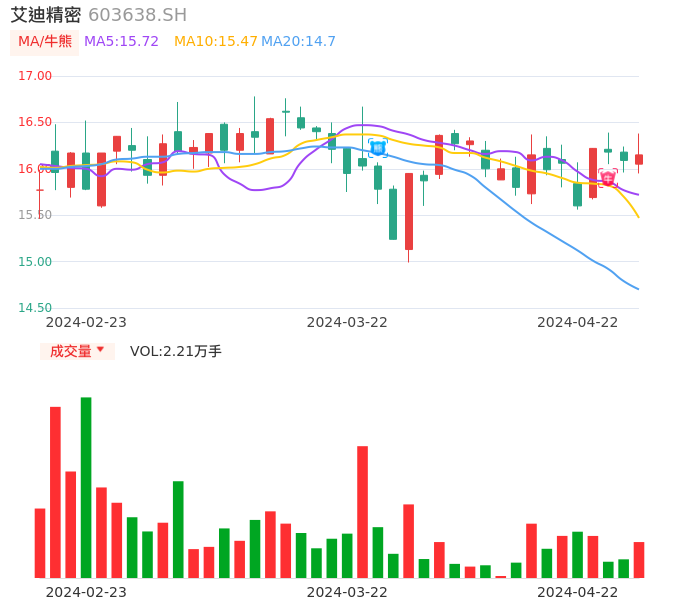Click the VOL:2.21万手 volume readout
The width and height of the screenshot is (686, 606).
176,351
